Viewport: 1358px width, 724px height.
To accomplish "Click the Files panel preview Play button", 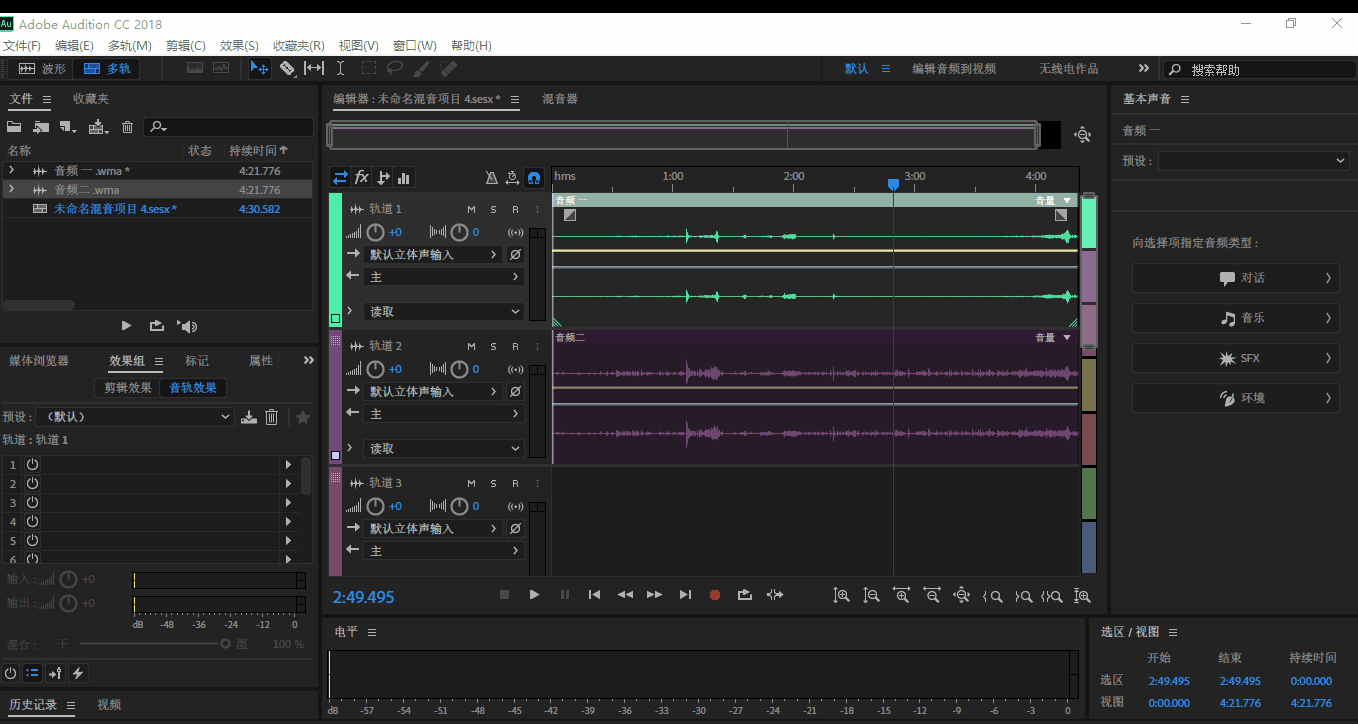I will click(126, 326).
